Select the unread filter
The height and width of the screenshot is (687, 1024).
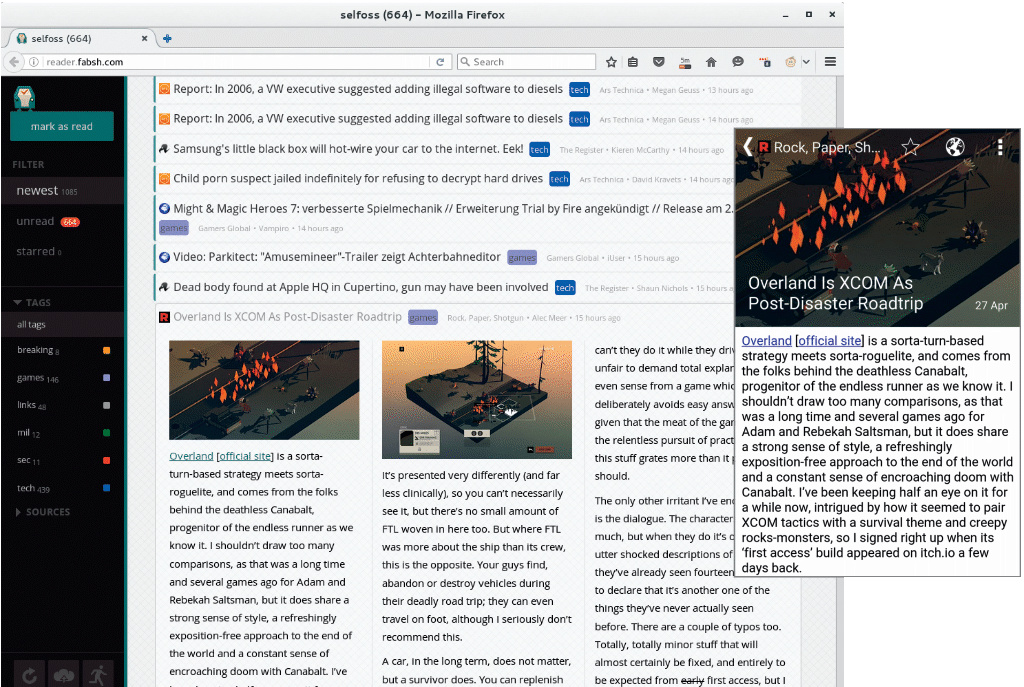pyautogui.click(x=36, y=221)
